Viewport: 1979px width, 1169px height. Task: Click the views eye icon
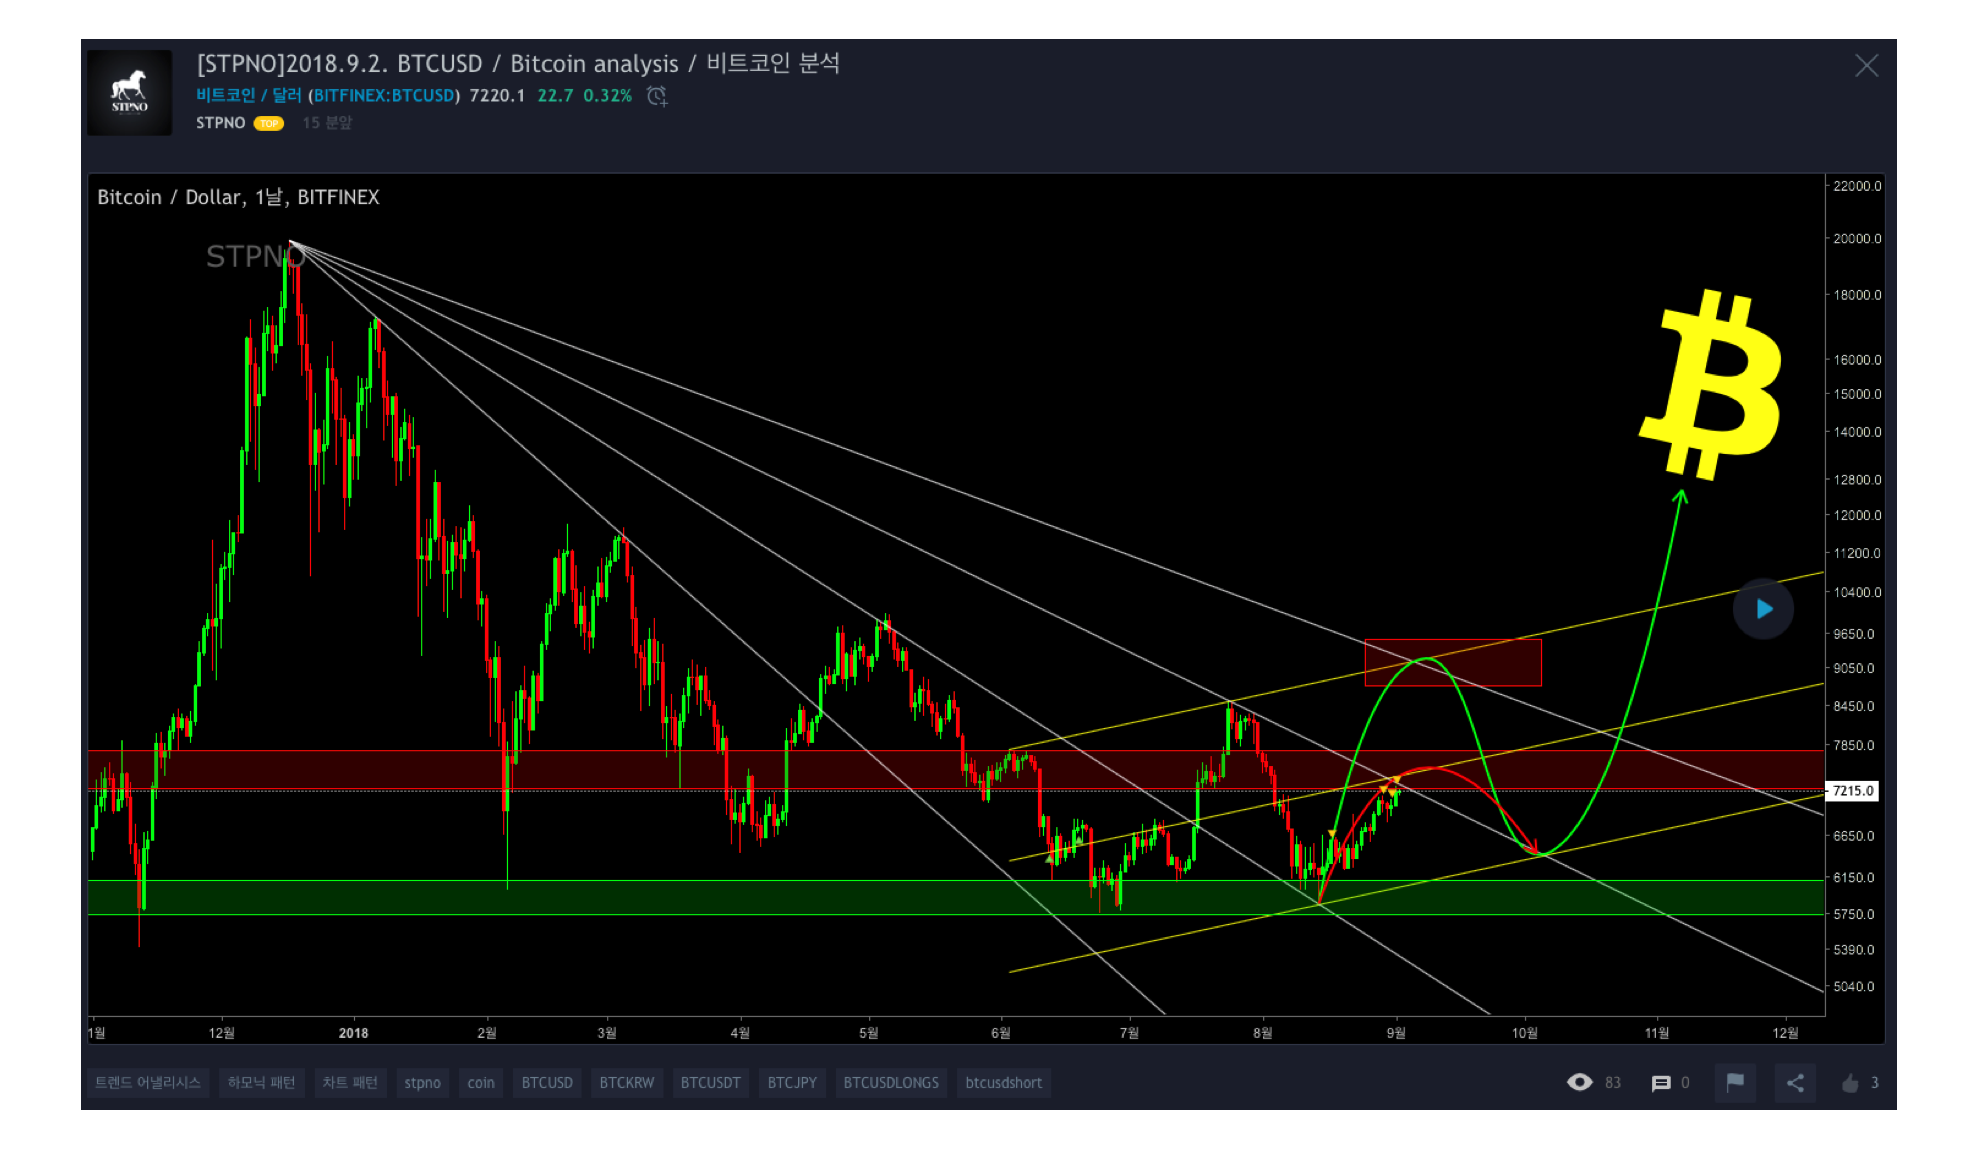(x=1580, y=1082)
